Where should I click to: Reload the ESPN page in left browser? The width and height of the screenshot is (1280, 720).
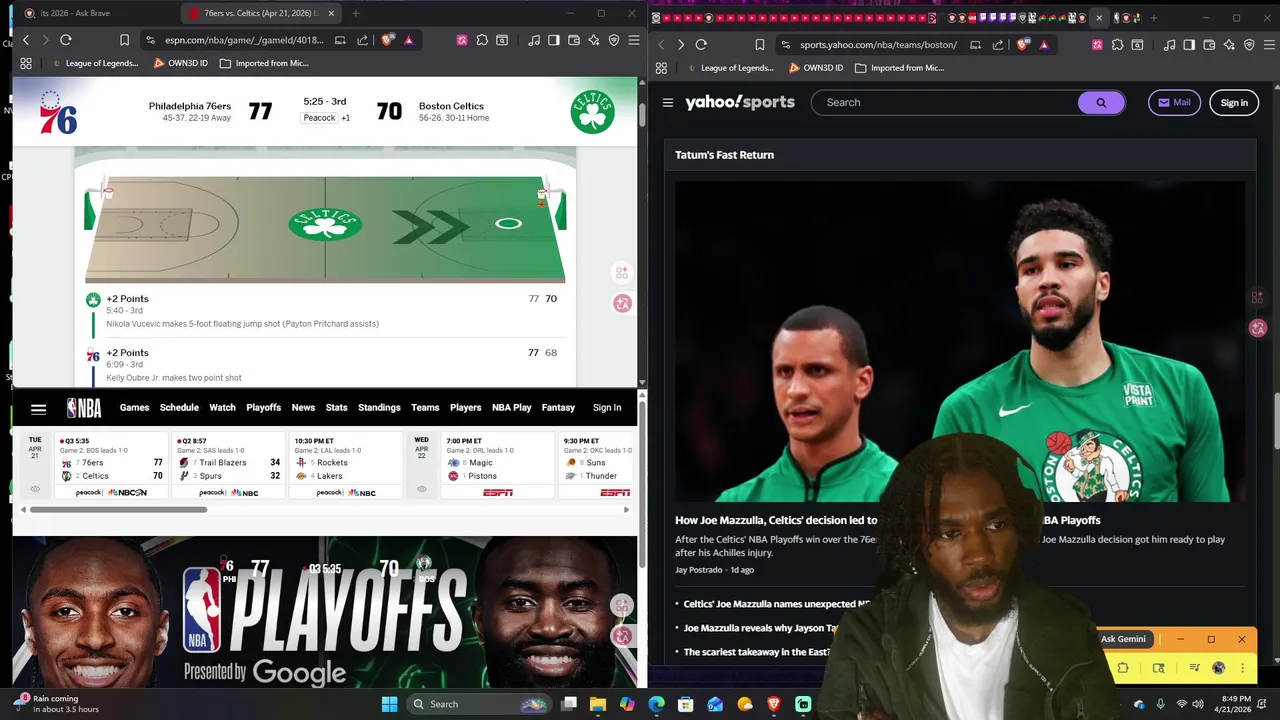coord(66,40)
